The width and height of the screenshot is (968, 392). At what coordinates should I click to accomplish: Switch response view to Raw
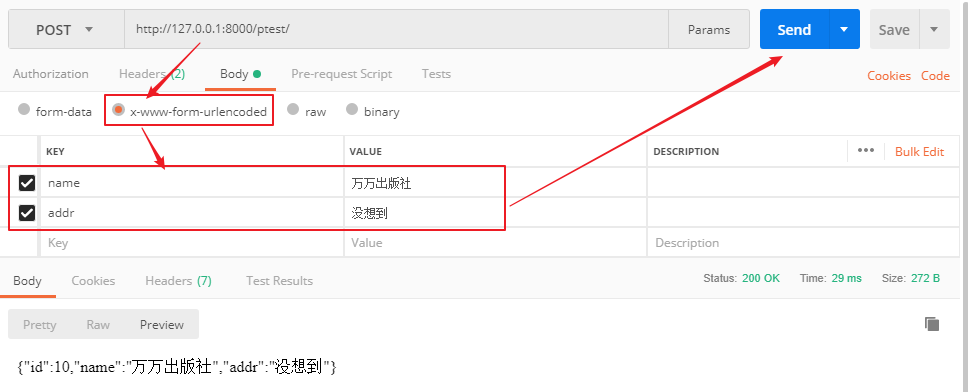(x=98, y=325)
